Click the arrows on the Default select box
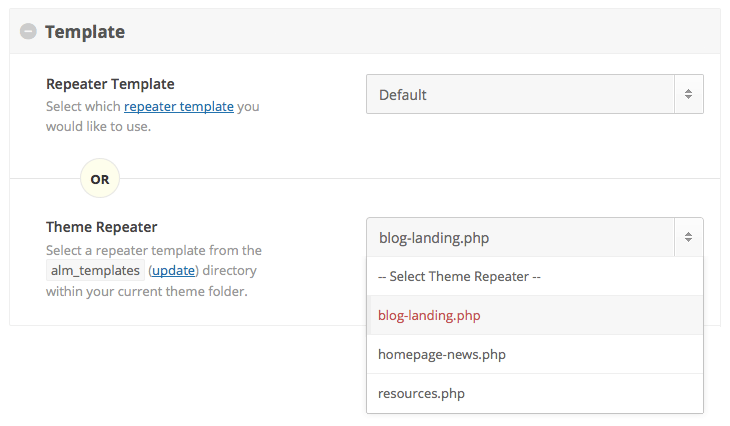The image size is (730, 426). click(x=688, y=94)
